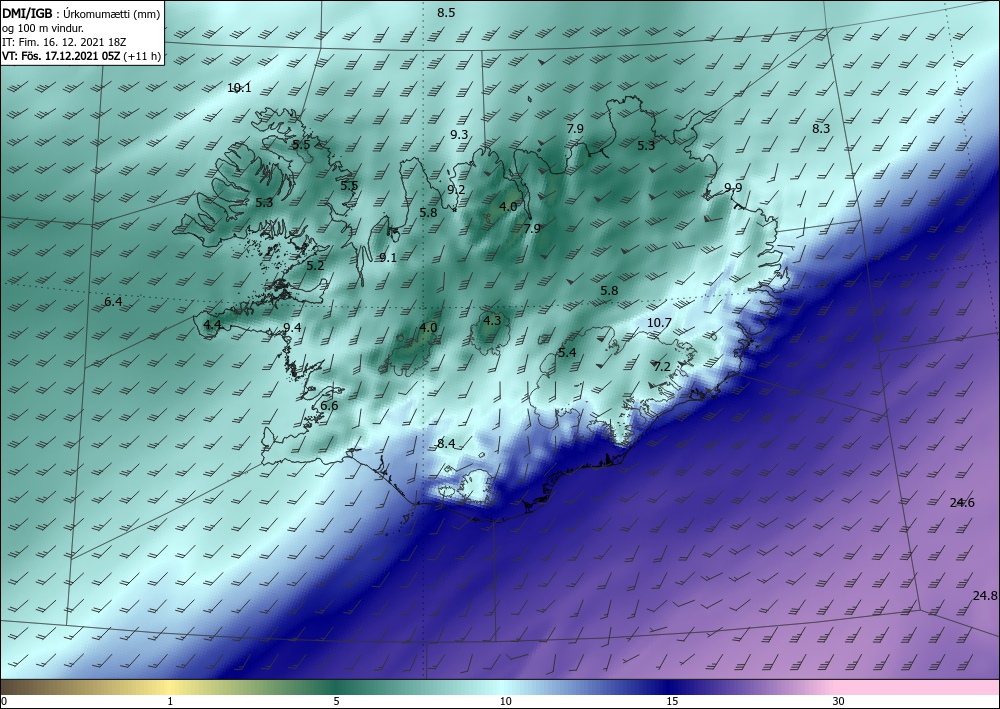Click the 9.9 value label

[x=733, y=187]
